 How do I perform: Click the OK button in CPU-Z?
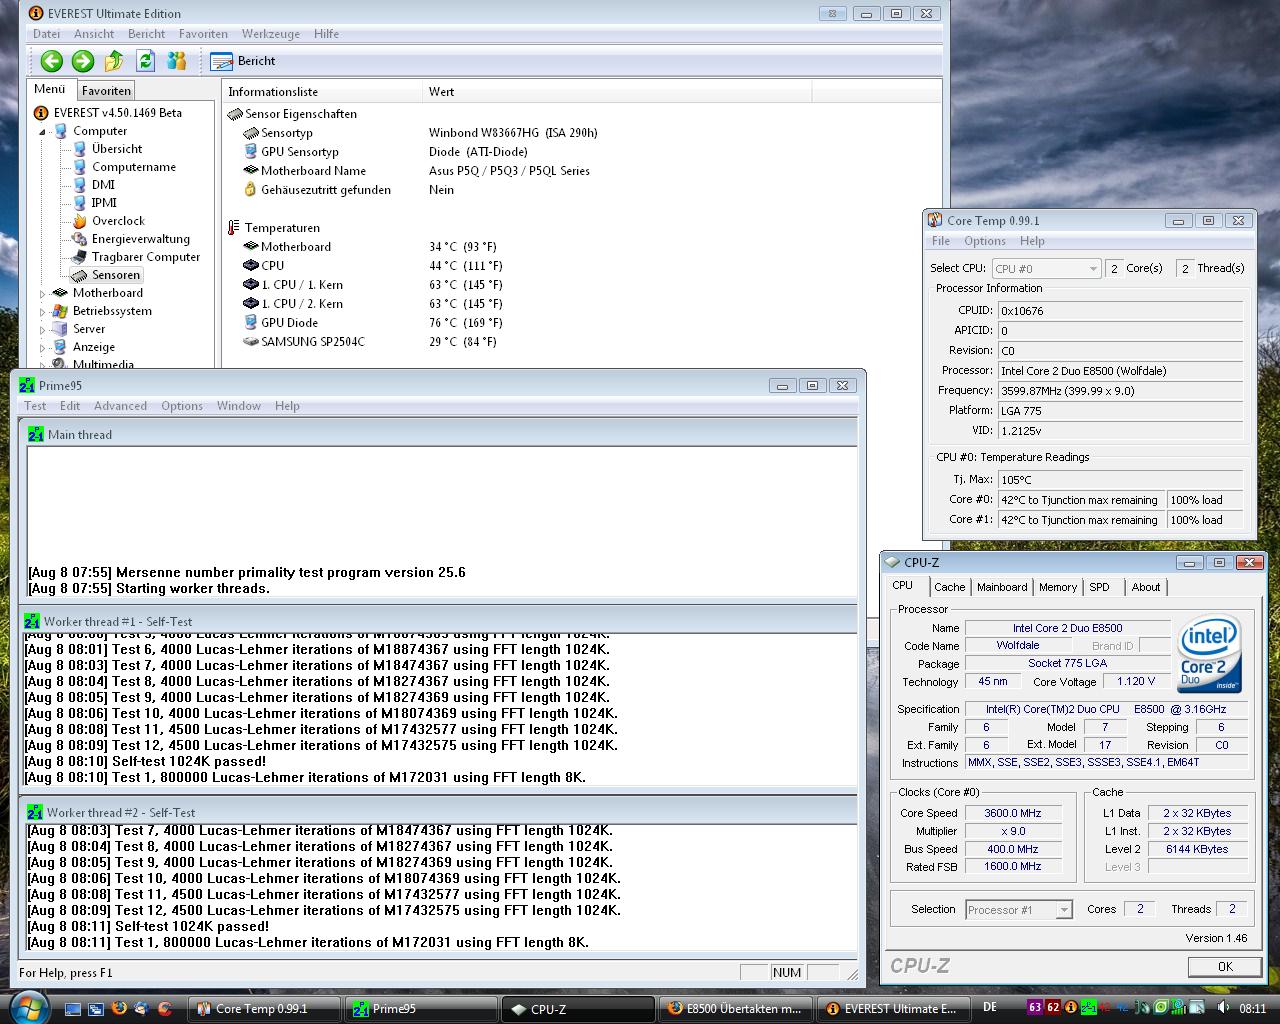pos(1225,967)
